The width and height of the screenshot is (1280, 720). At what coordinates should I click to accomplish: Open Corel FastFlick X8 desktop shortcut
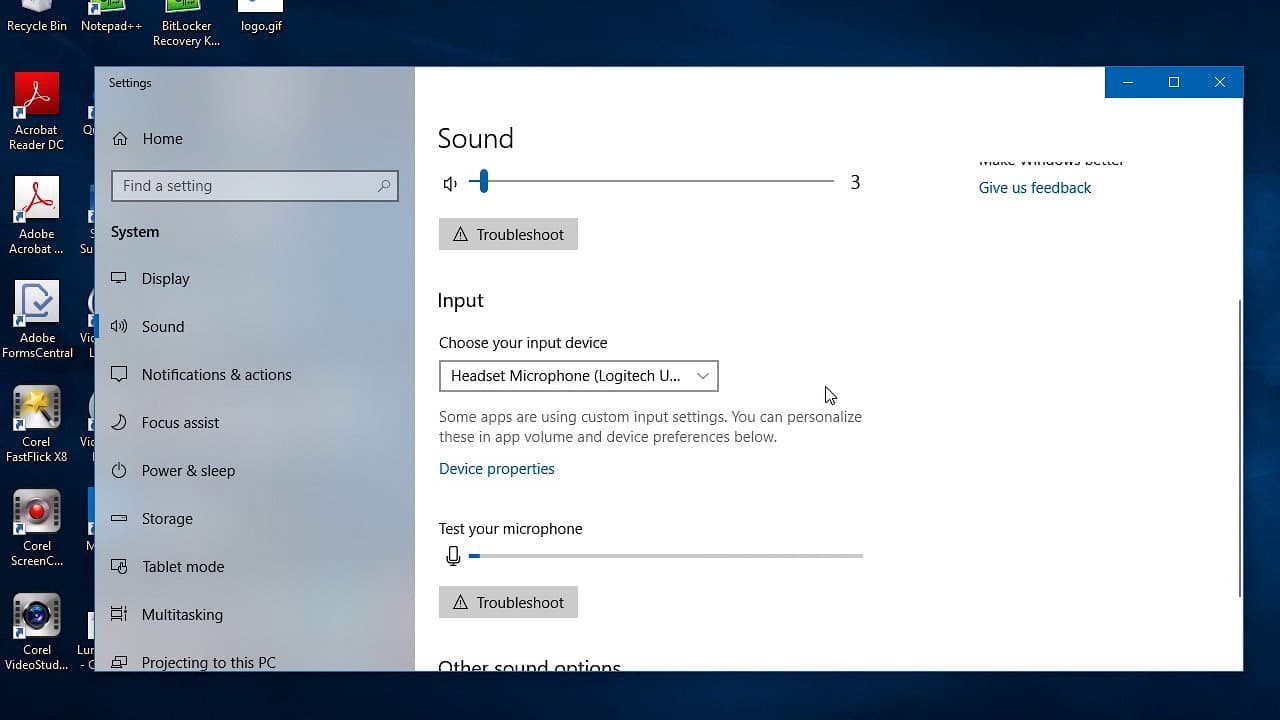point(37,424)
